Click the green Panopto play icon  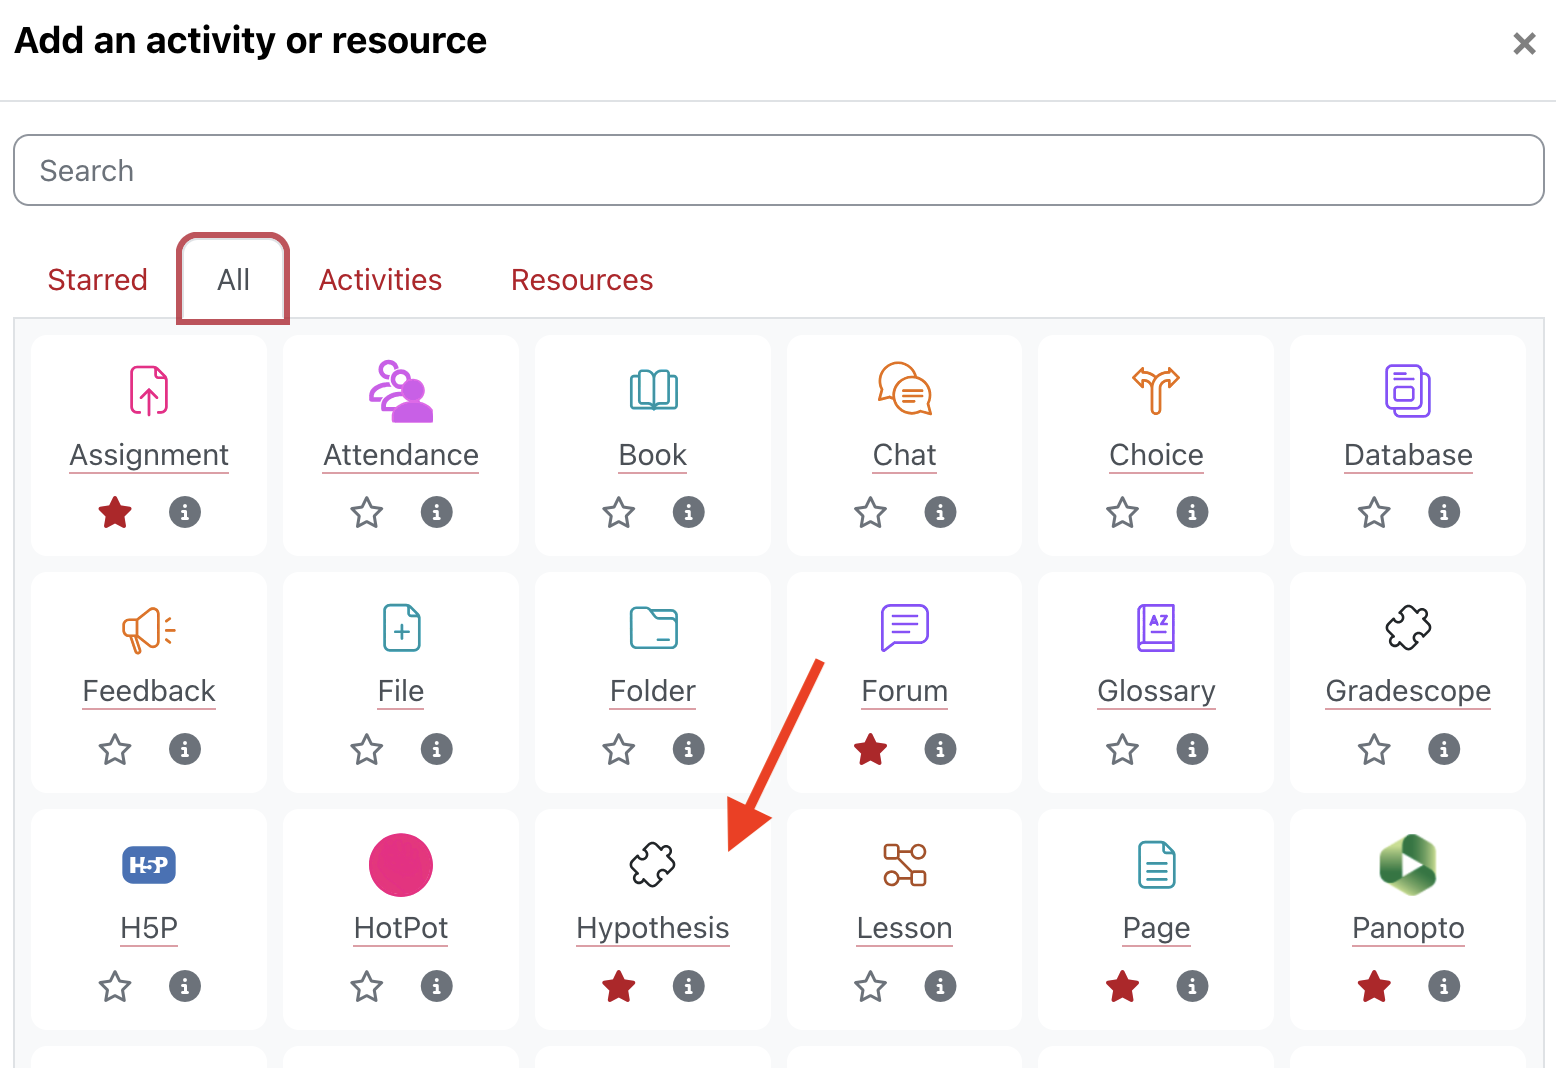pos(1408,865)
